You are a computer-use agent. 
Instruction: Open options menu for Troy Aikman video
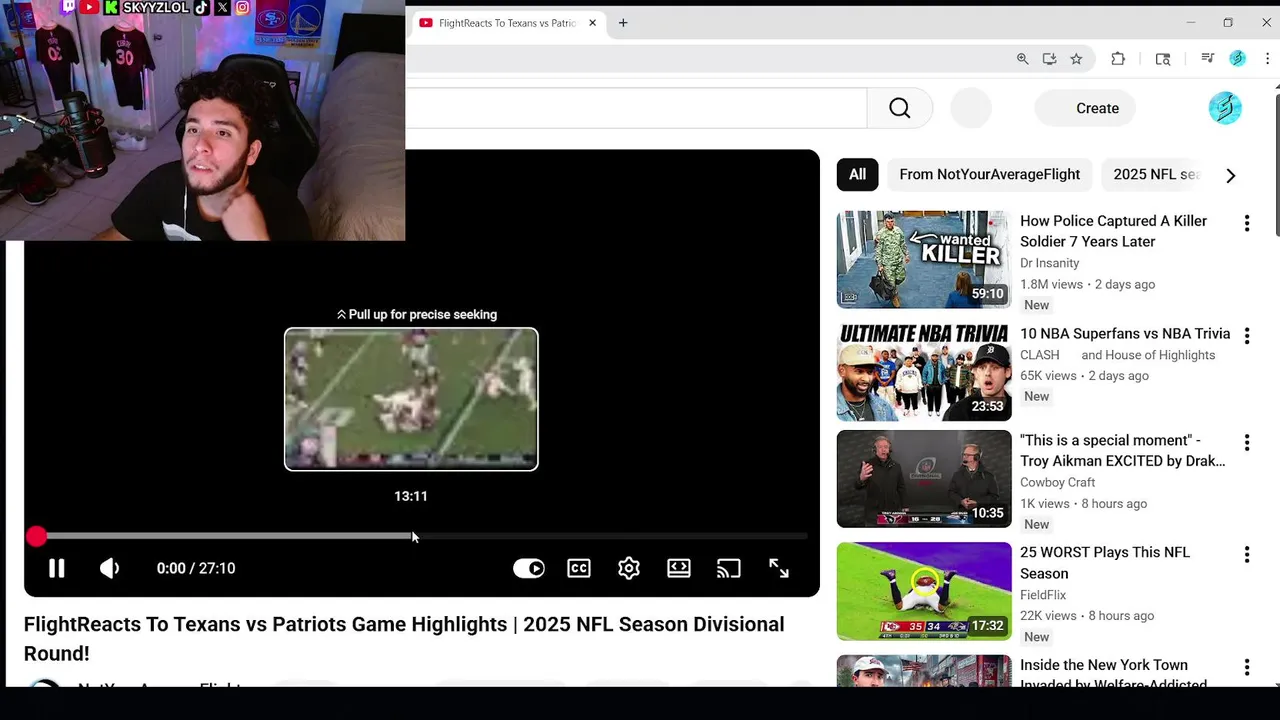(1247, 443)
